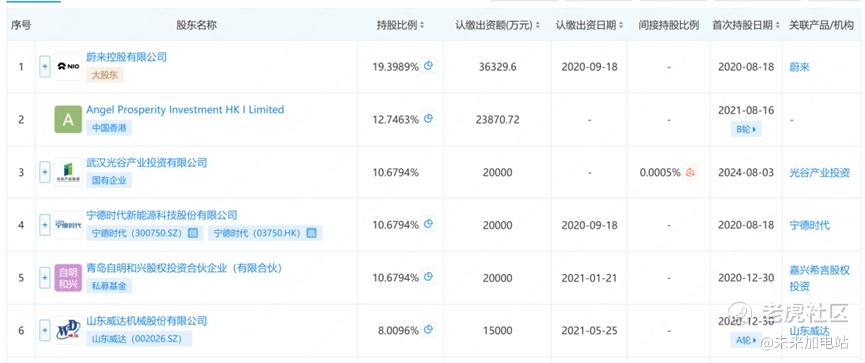Screen dimensions: 865x363
Task: Sort by 首次持股日期 column header
Action: point(746,25)
